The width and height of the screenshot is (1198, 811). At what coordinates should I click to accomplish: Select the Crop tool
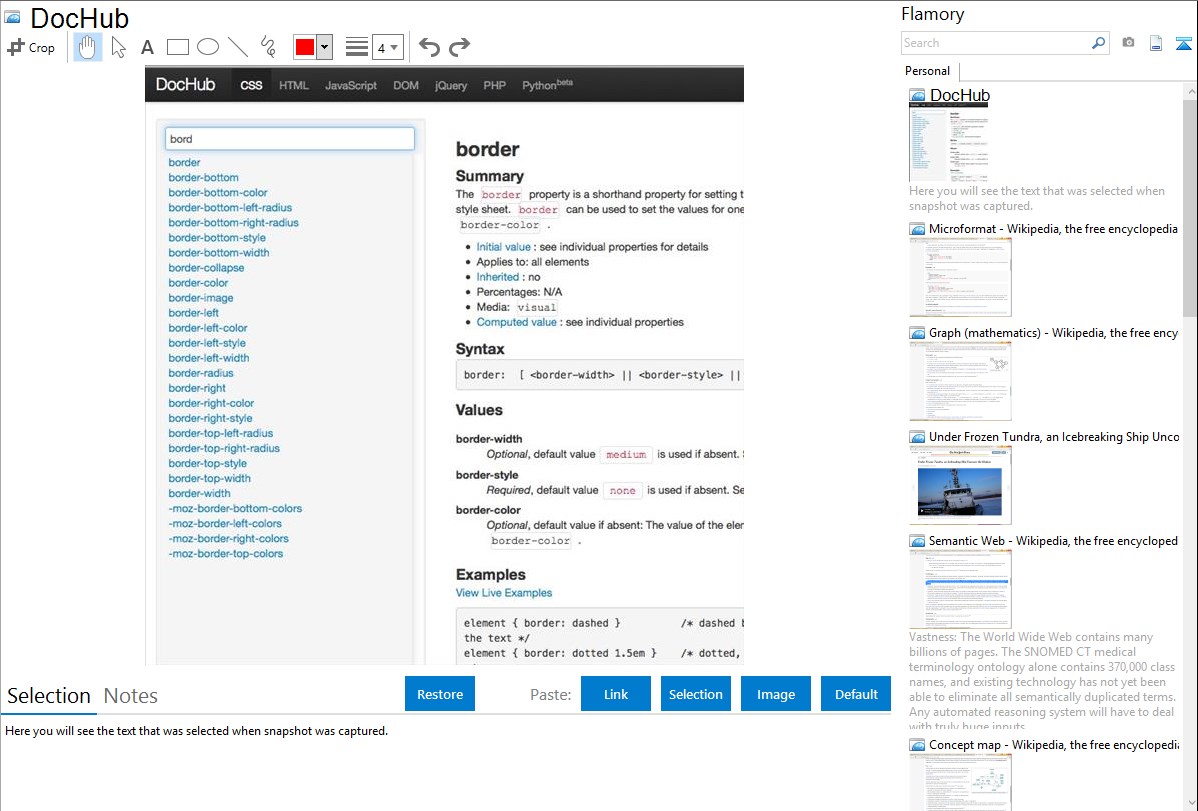point(31,47)
